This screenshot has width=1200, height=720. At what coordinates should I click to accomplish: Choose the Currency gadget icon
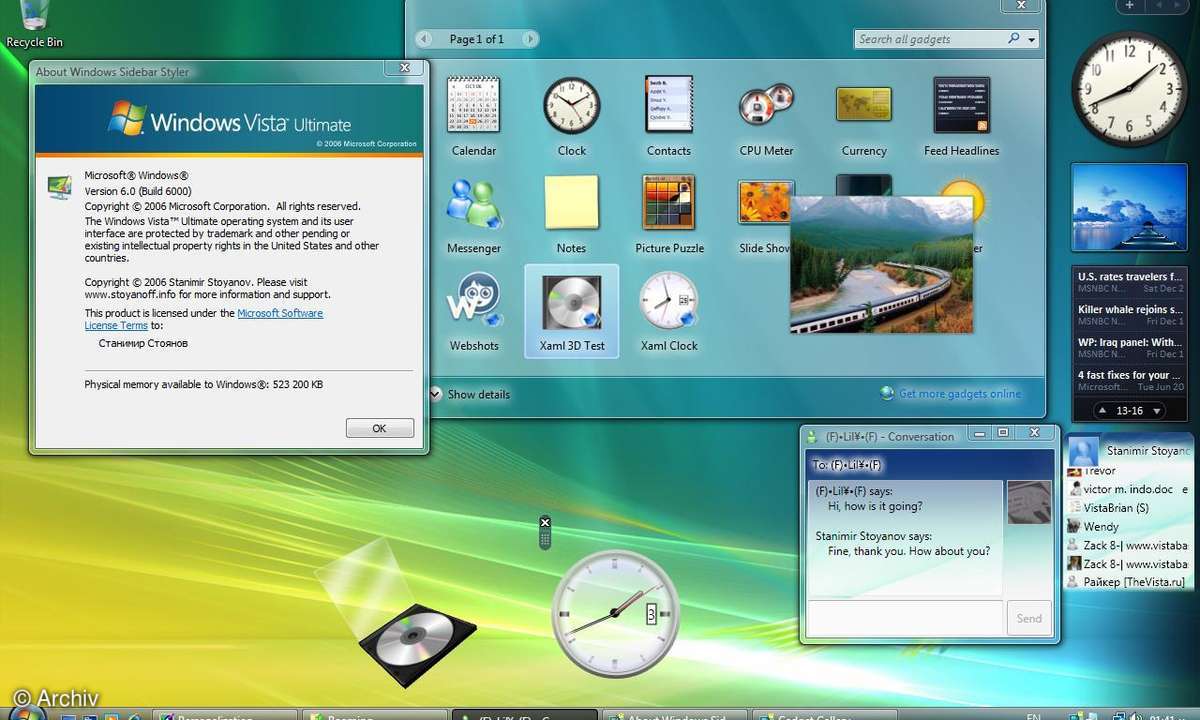click(864, 105)
